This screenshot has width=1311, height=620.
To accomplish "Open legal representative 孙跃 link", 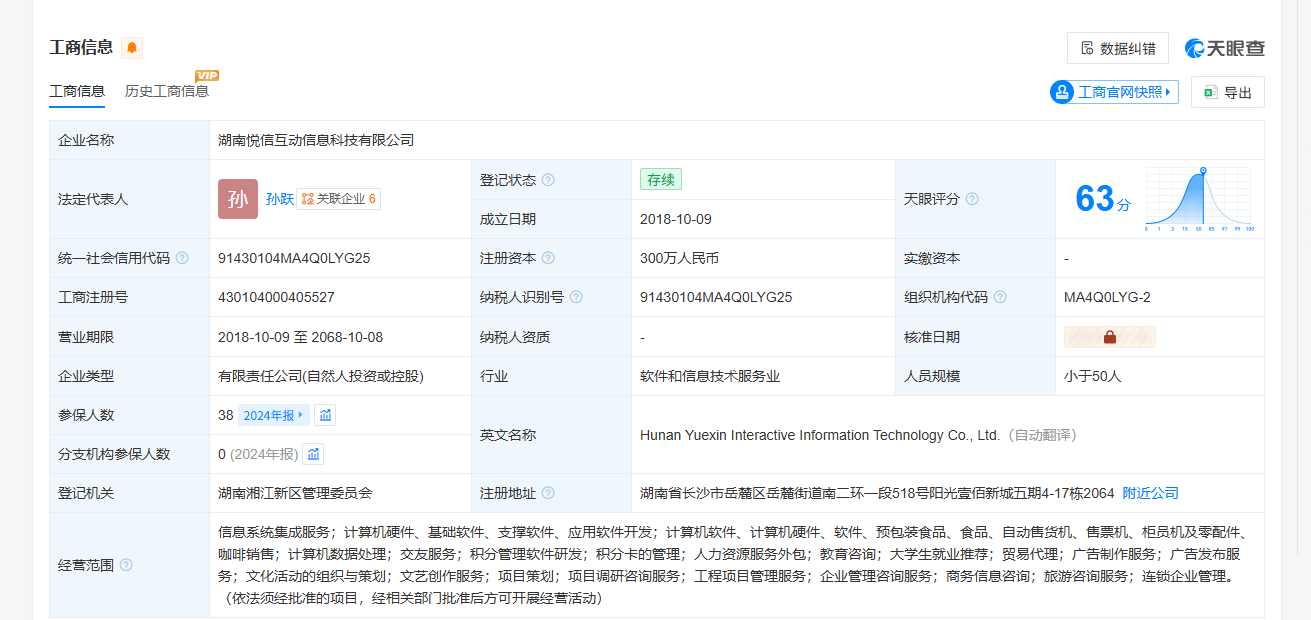I will [x=280, y=199].
